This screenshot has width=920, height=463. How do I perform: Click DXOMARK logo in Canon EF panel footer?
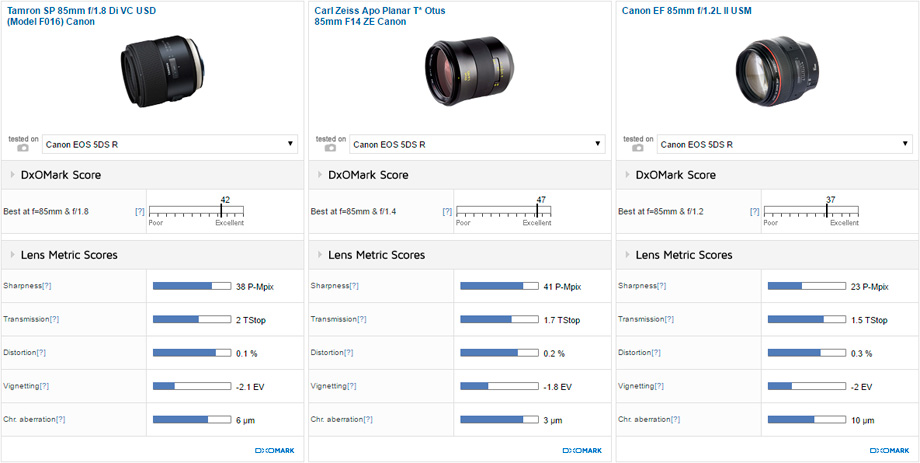coord(889,451)
